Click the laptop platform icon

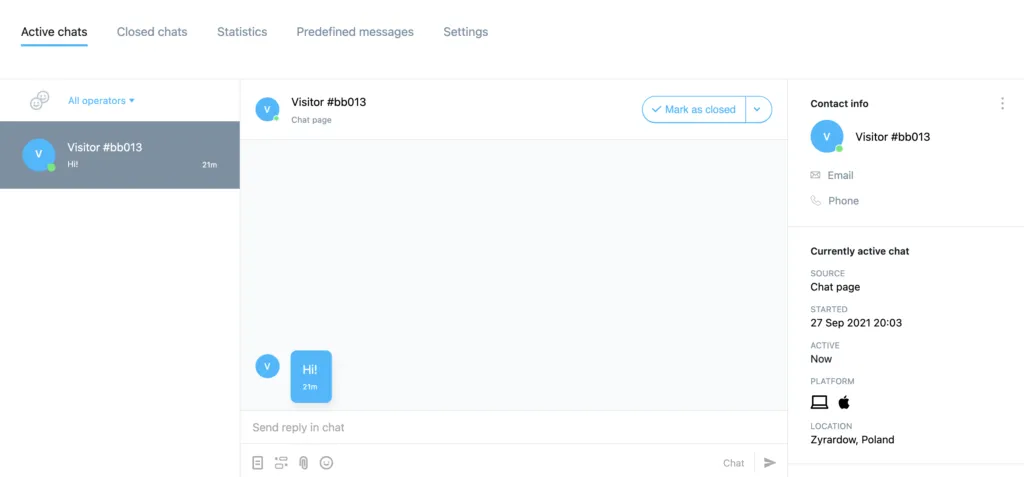pos(819,403)
